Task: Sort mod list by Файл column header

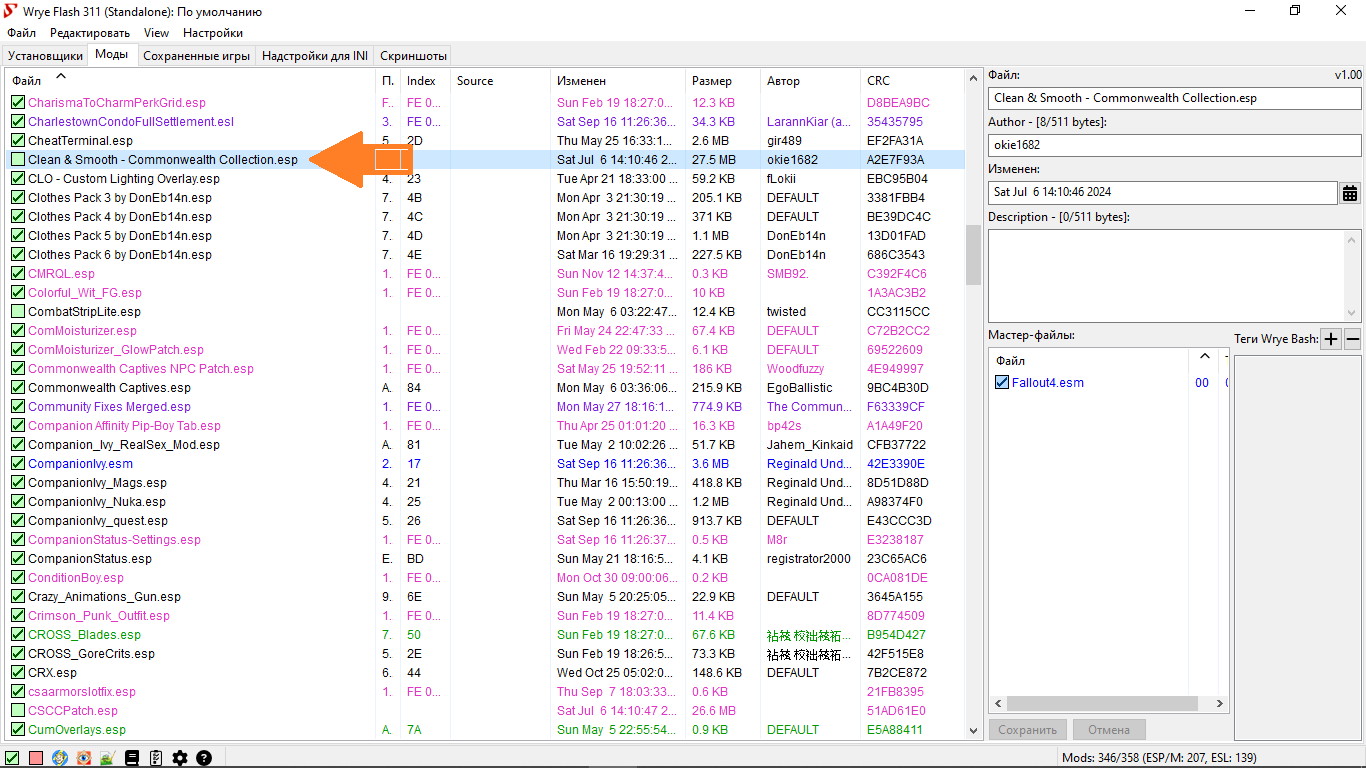Action: click(27, 81)
